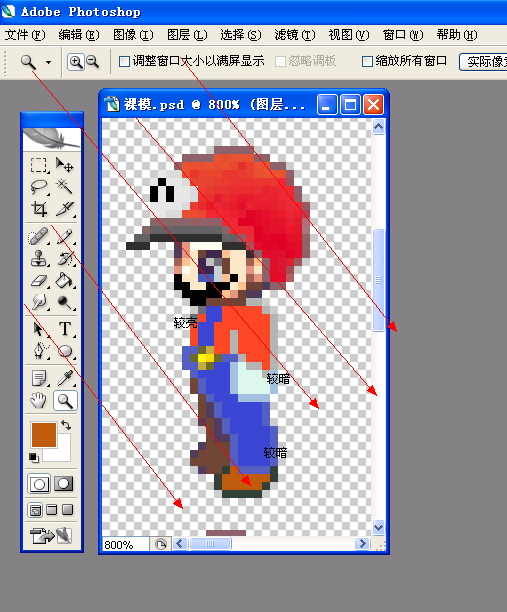This screenshot has width=507, height=612.
Task: Click the scroll down arrow
Action: (378, 528)
